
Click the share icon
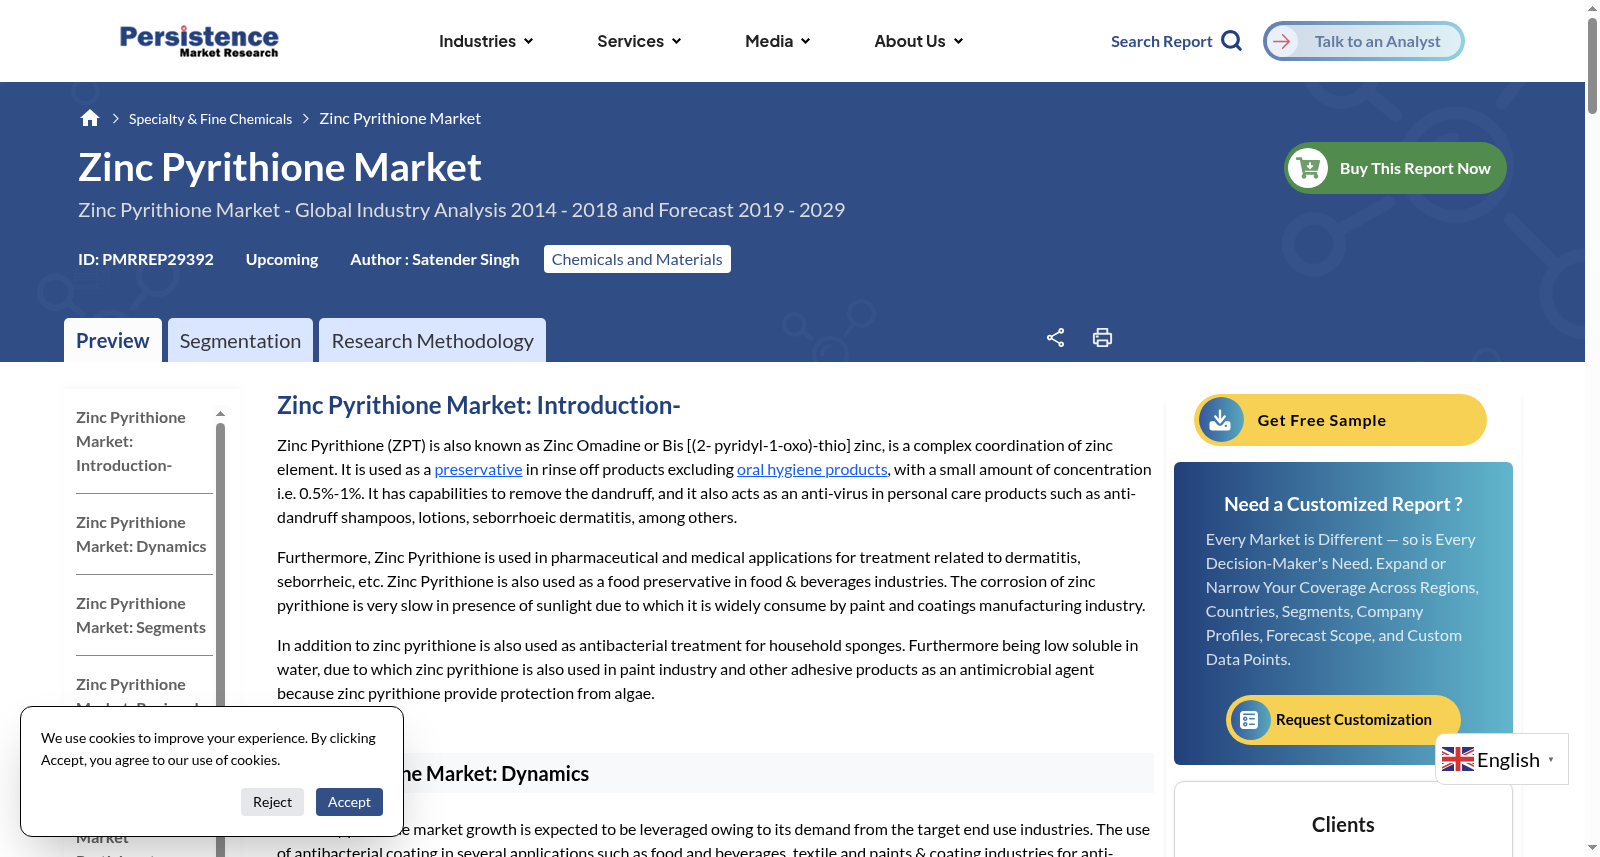click(x=1055, y=337)
